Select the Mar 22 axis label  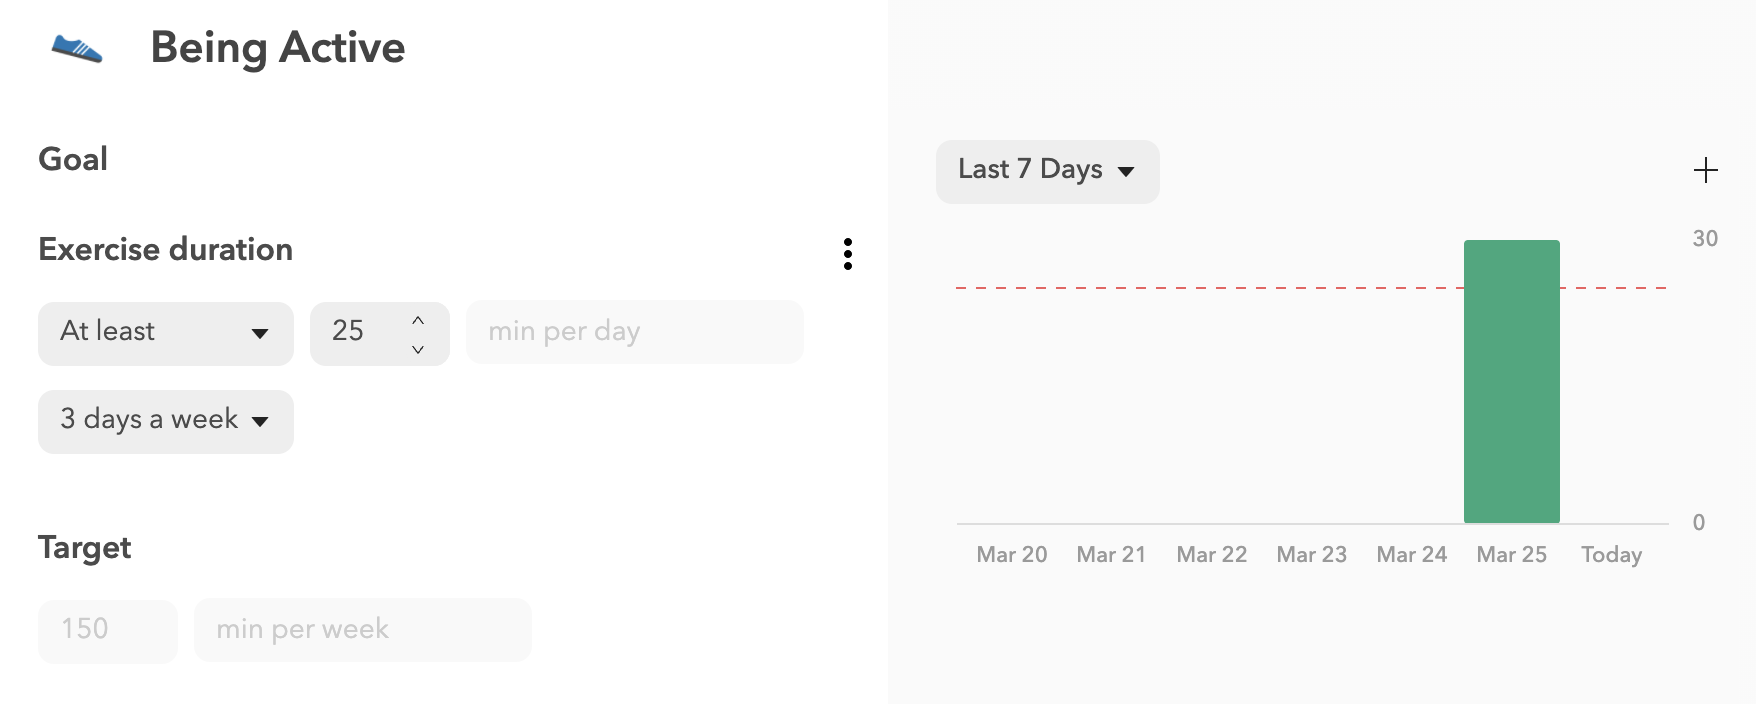click(1212, 555)
